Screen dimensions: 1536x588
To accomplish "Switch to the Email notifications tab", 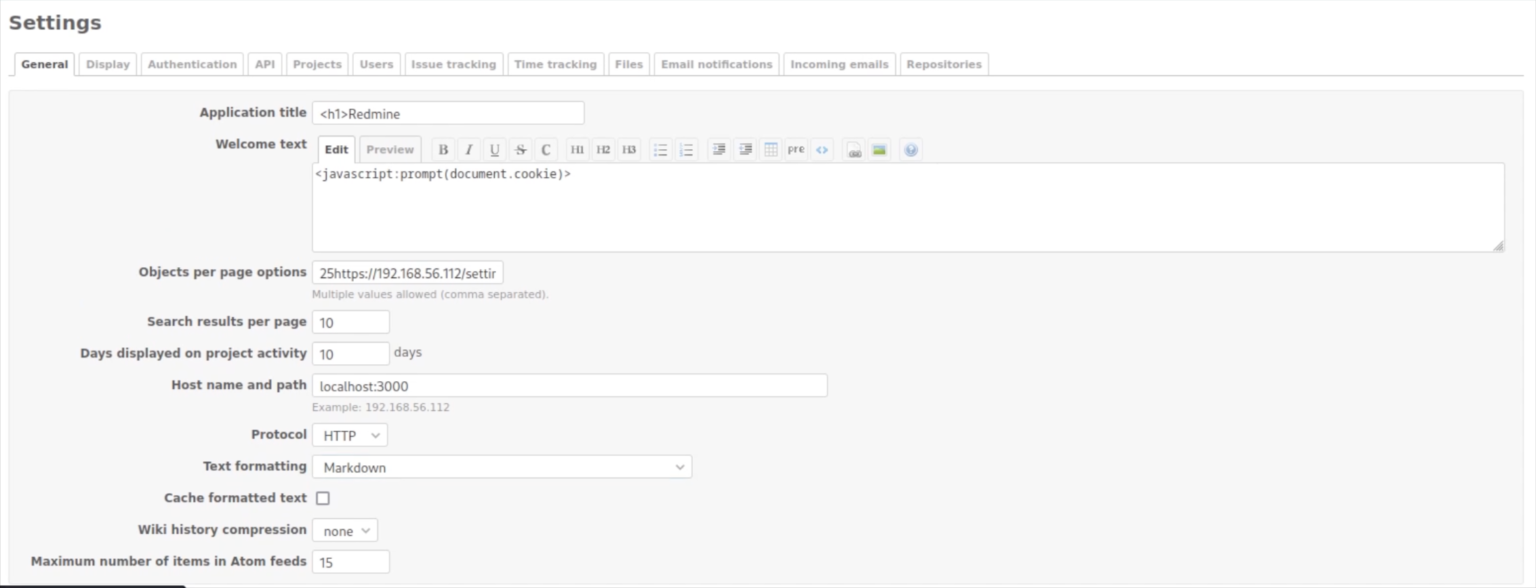I will [x=716, y=63].
